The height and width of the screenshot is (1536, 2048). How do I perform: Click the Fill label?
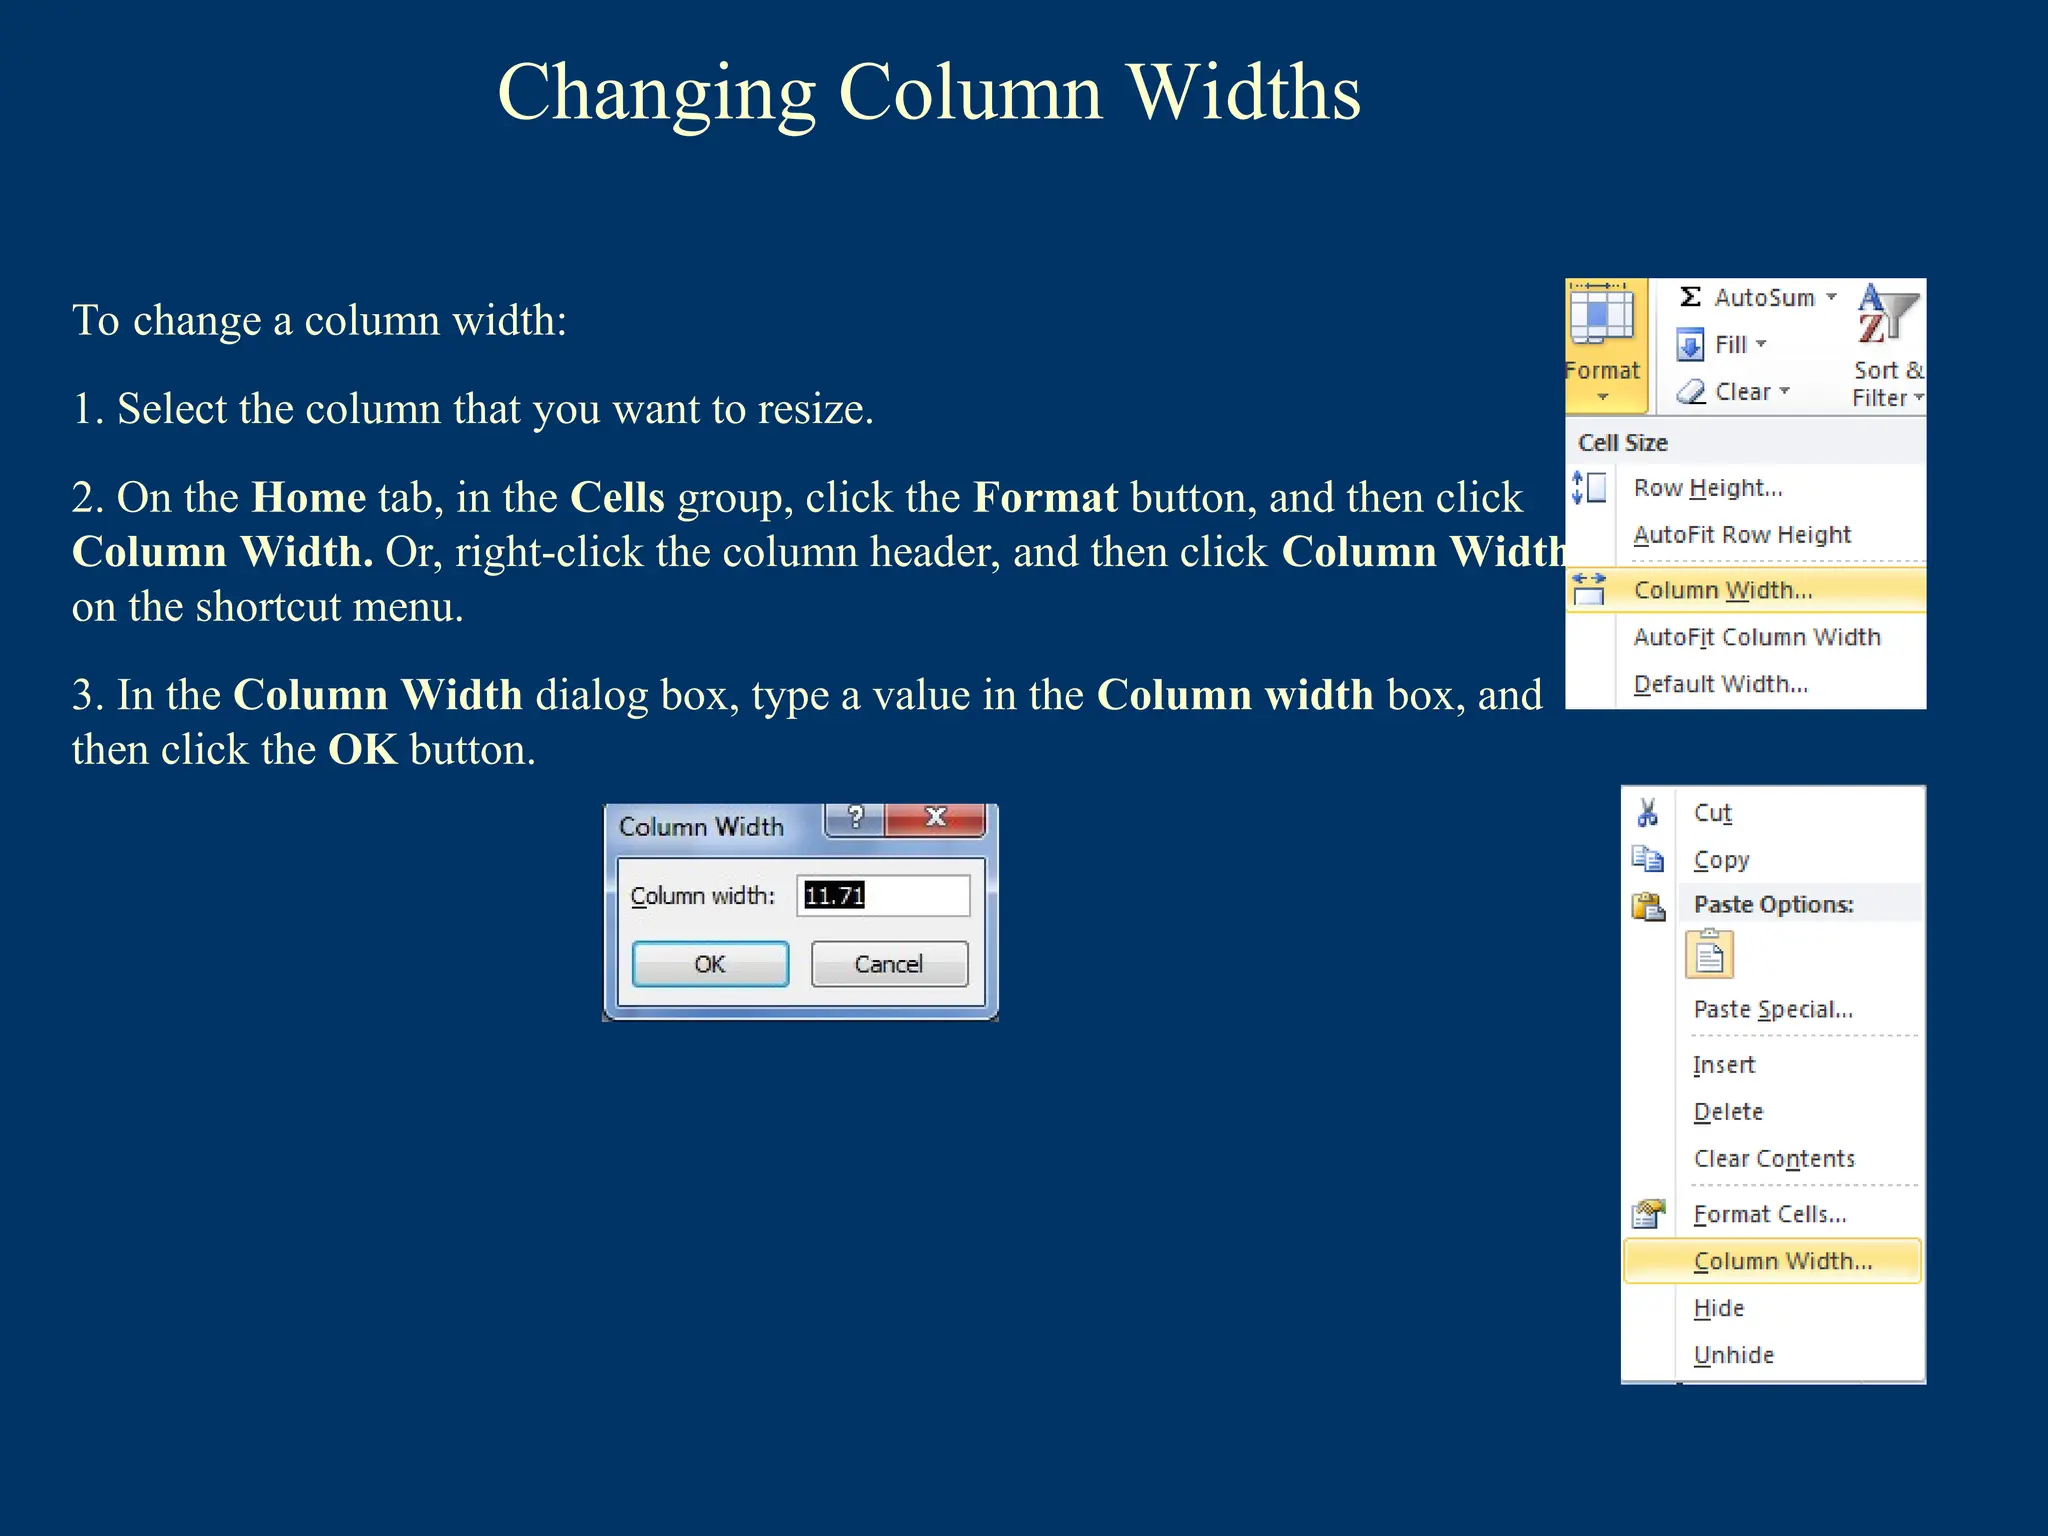pyautogui.click(x=1730, y=344)
